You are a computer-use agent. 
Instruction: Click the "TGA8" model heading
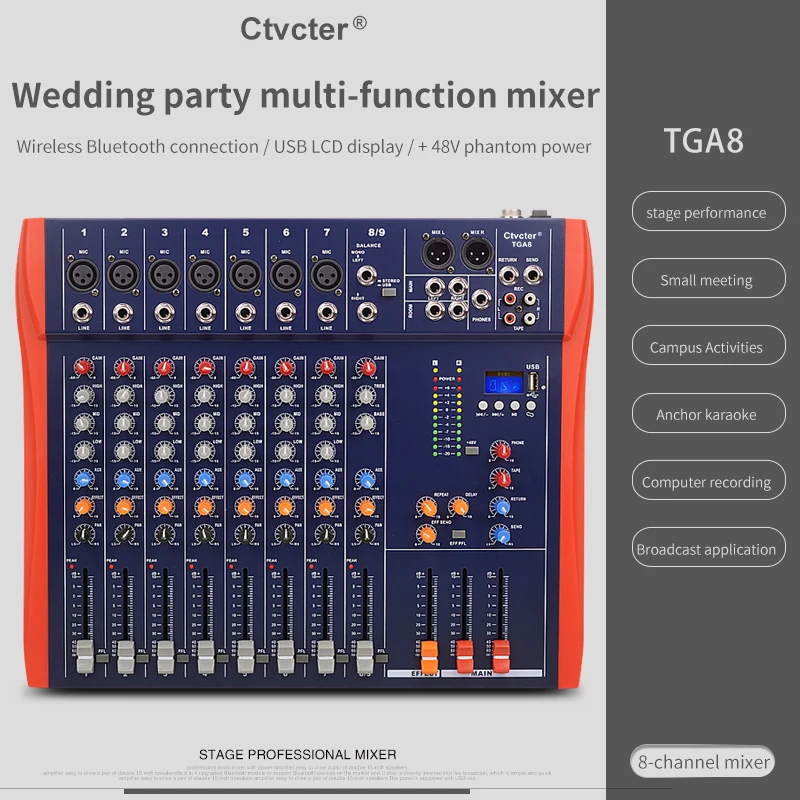(704, 140)
